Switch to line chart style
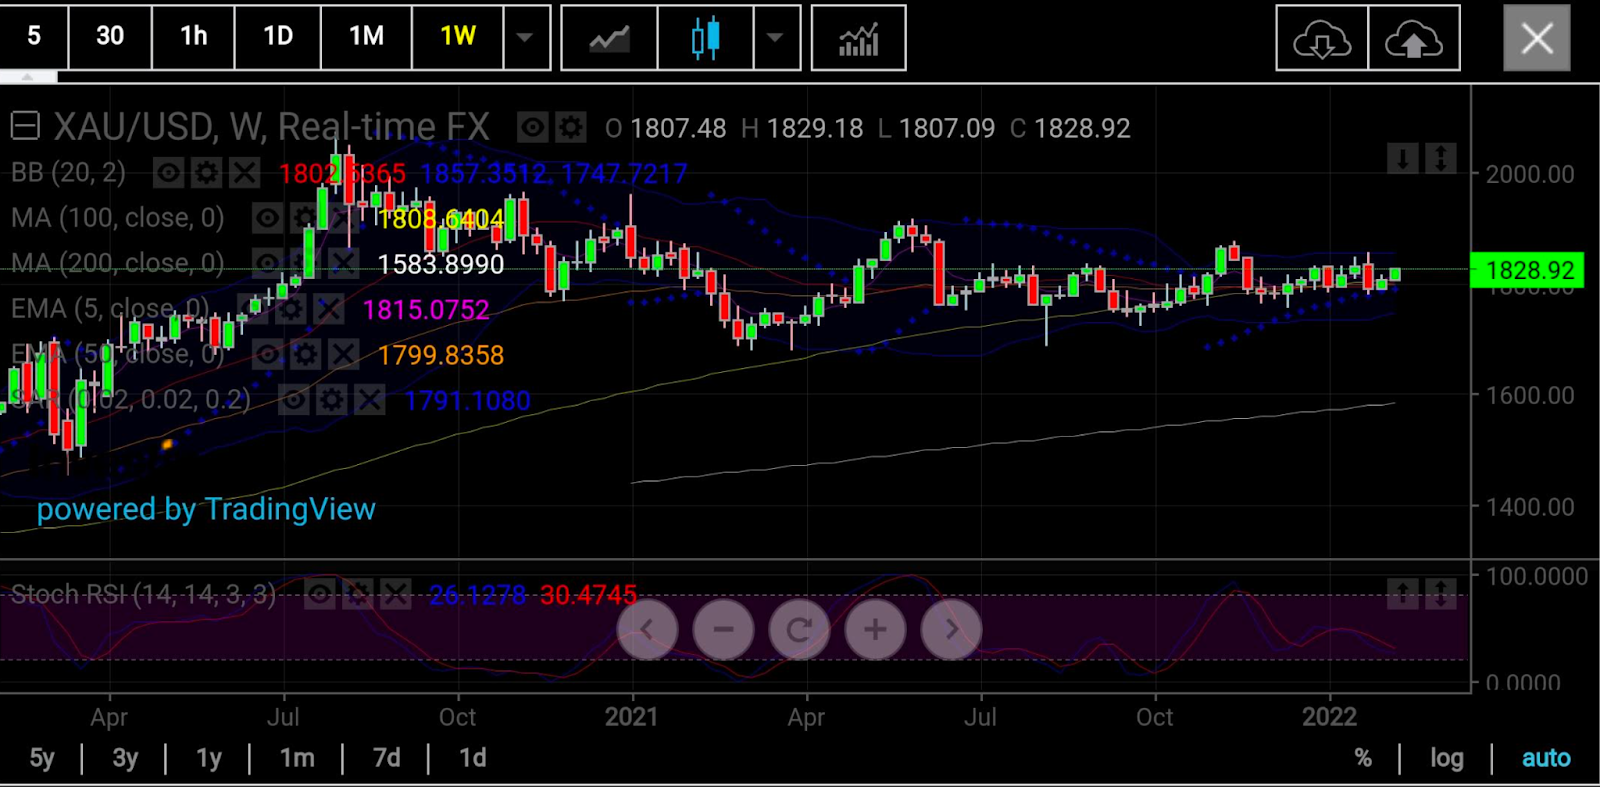The image size is (1600, 787). click(x=609, y=38)
